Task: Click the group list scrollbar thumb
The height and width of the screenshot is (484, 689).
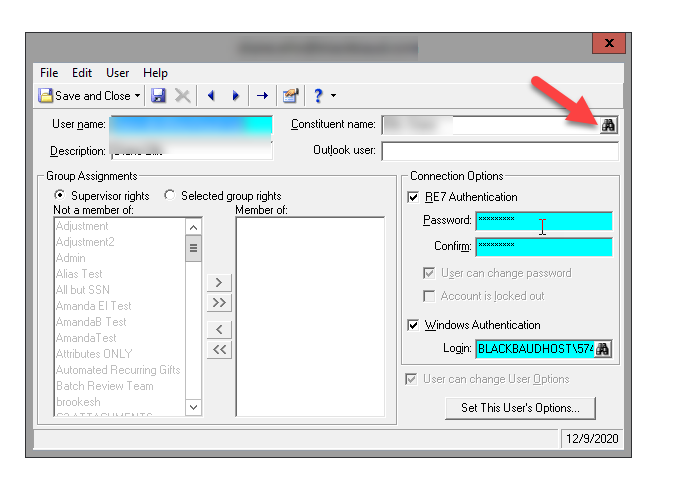Action: coord(193,248)
